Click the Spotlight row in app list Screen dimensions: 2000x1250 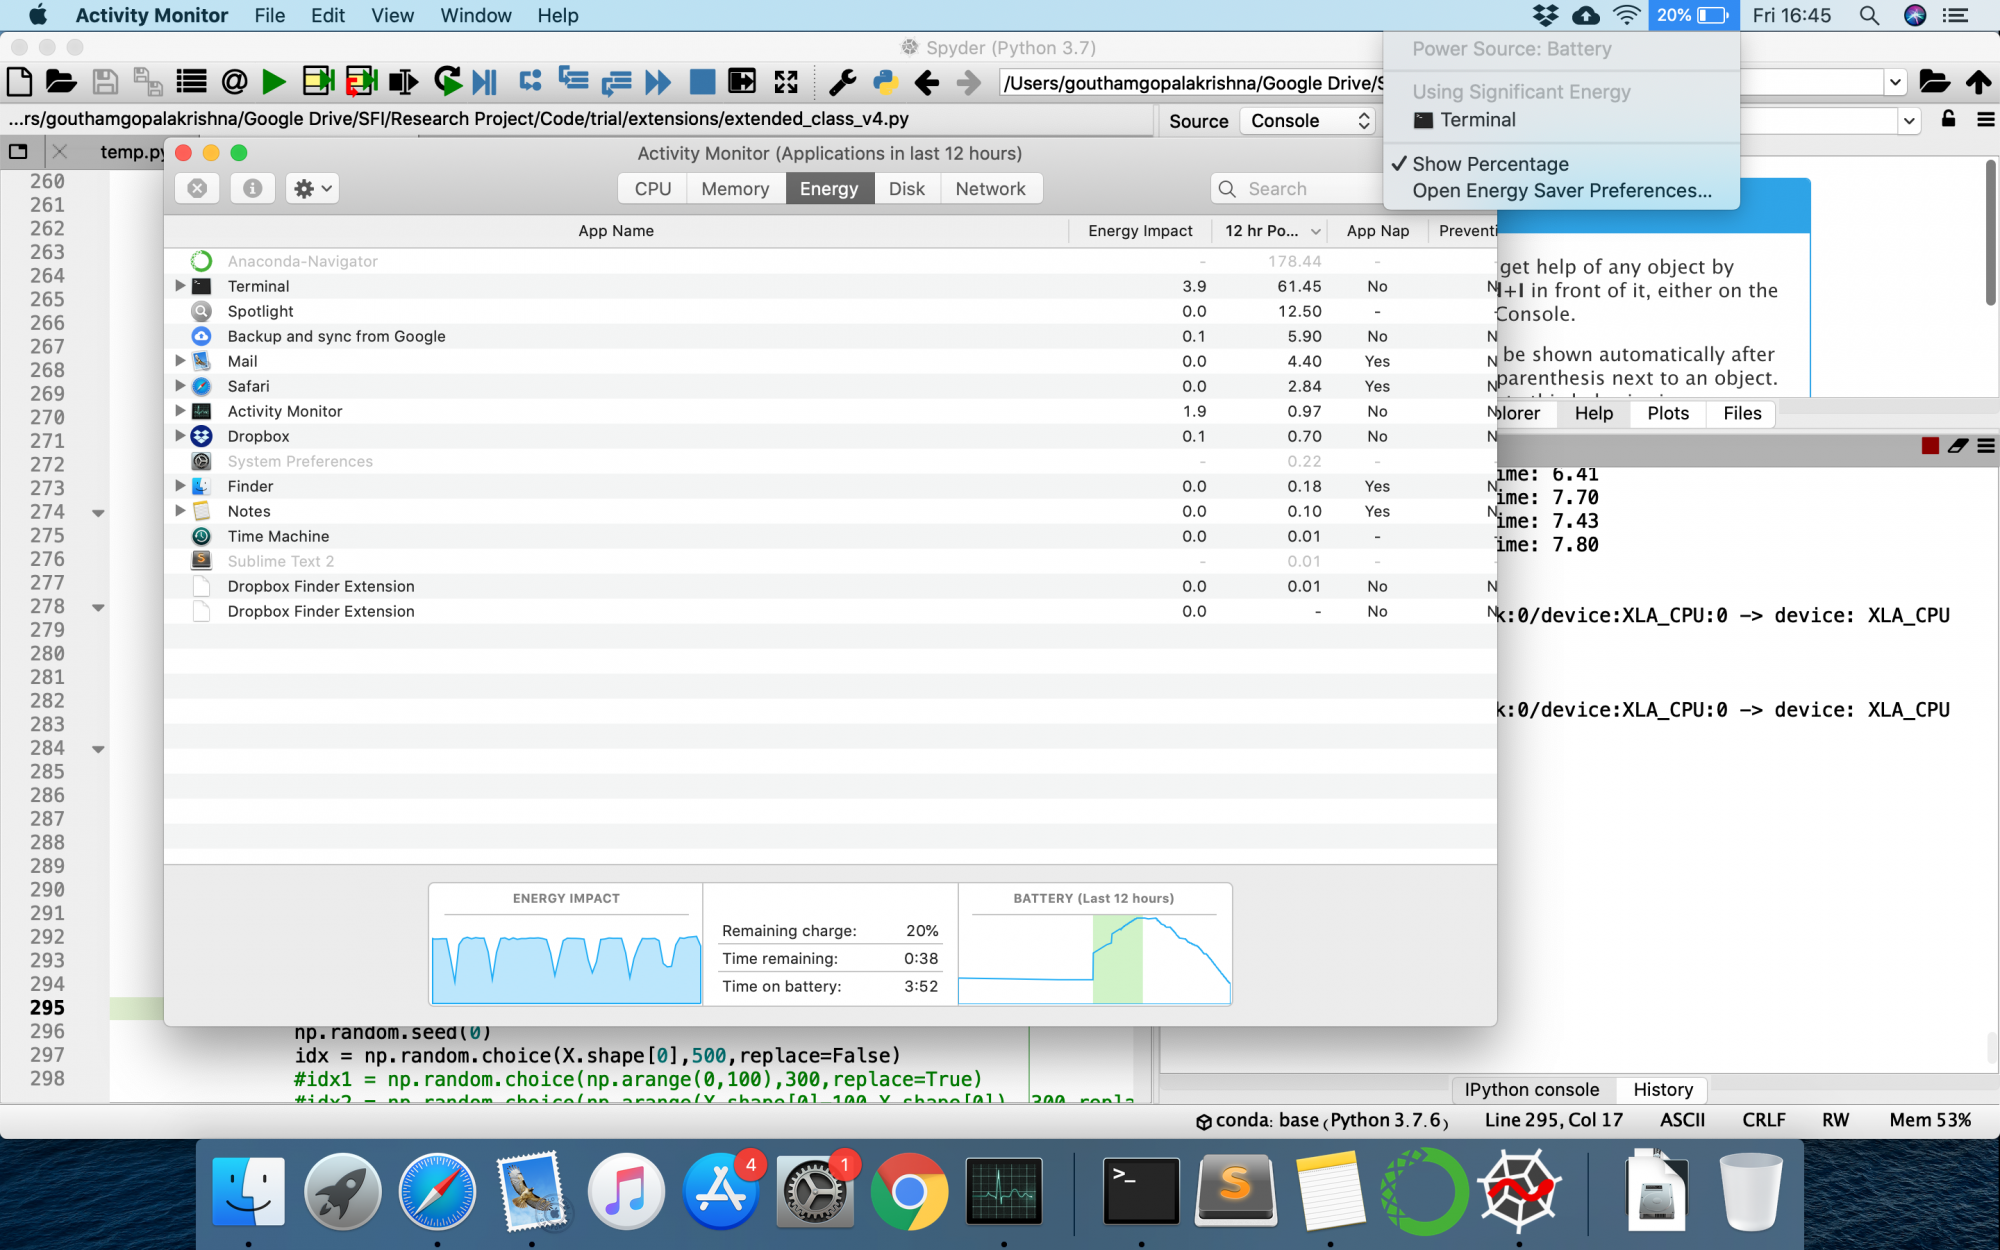830,311
